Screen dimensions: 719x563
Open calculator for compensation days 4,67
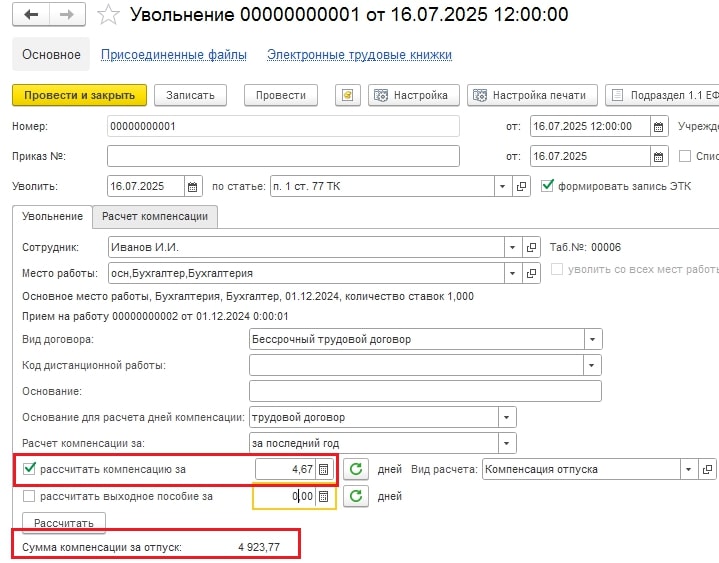tap(323, 469)
